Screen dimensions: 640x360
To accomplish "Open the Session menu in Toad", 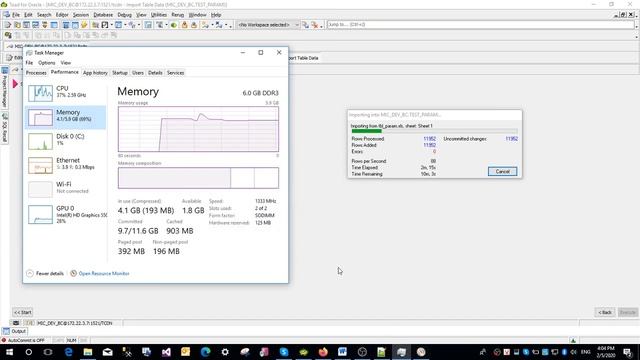I will [80, 15].
